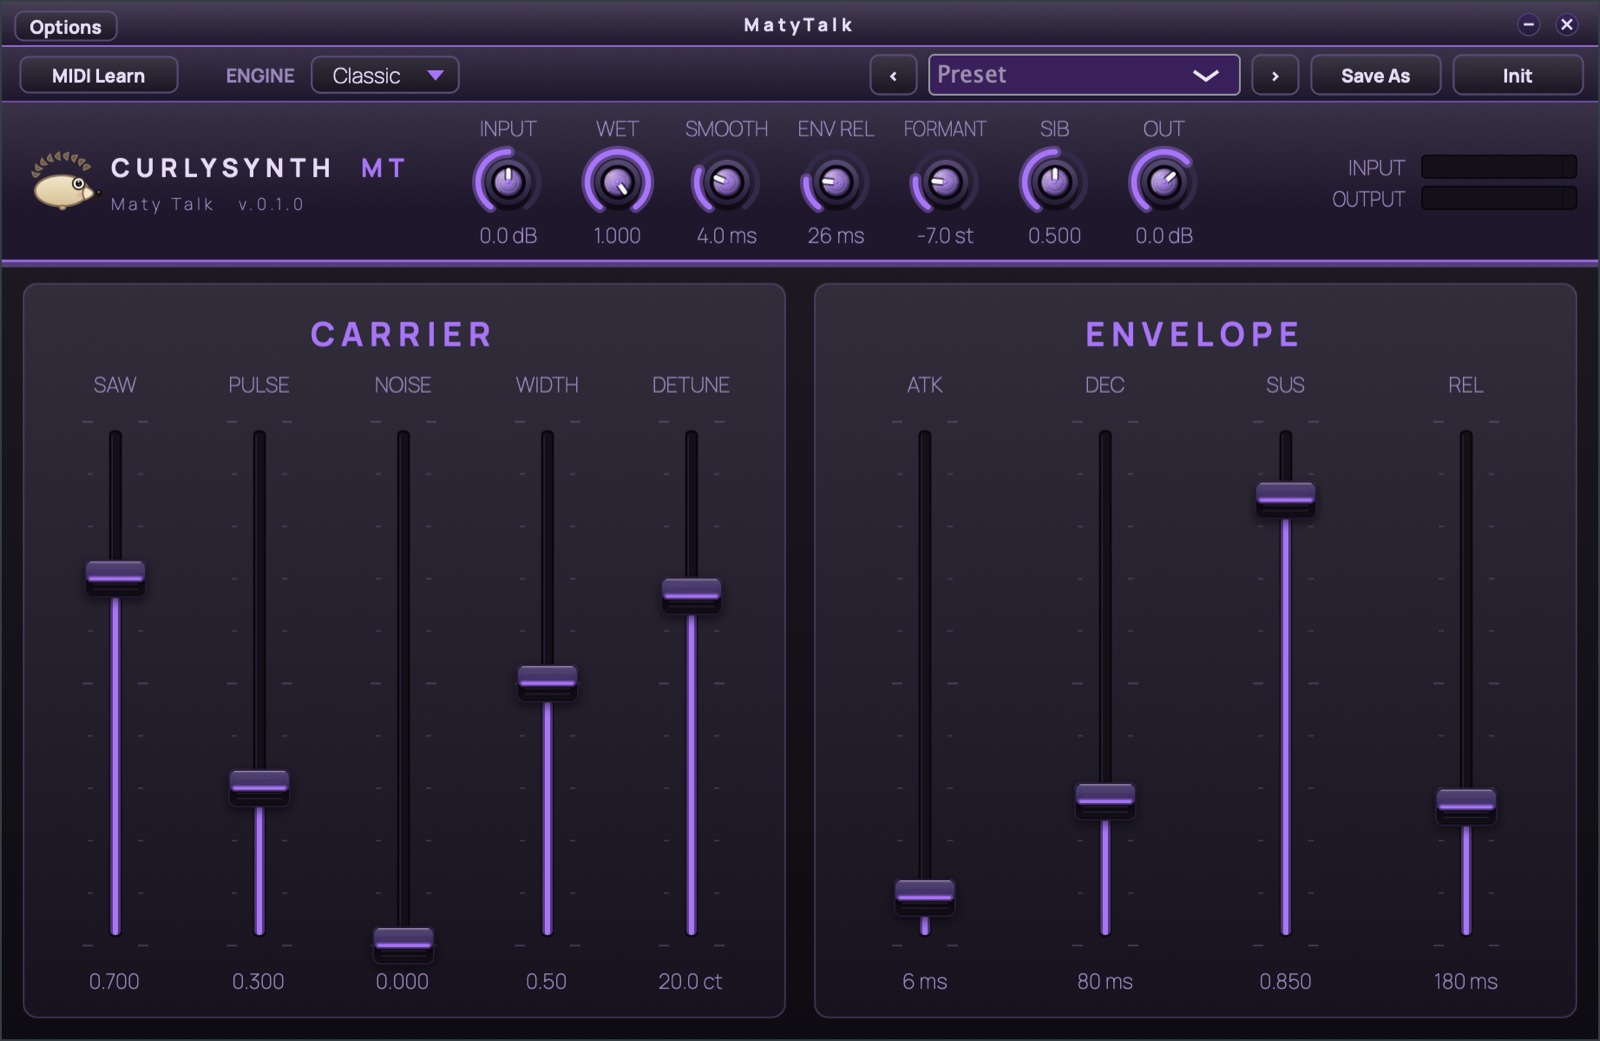Click the SIB knob
This screenshot has height=1041, width=1600.
click(1054, 182)
